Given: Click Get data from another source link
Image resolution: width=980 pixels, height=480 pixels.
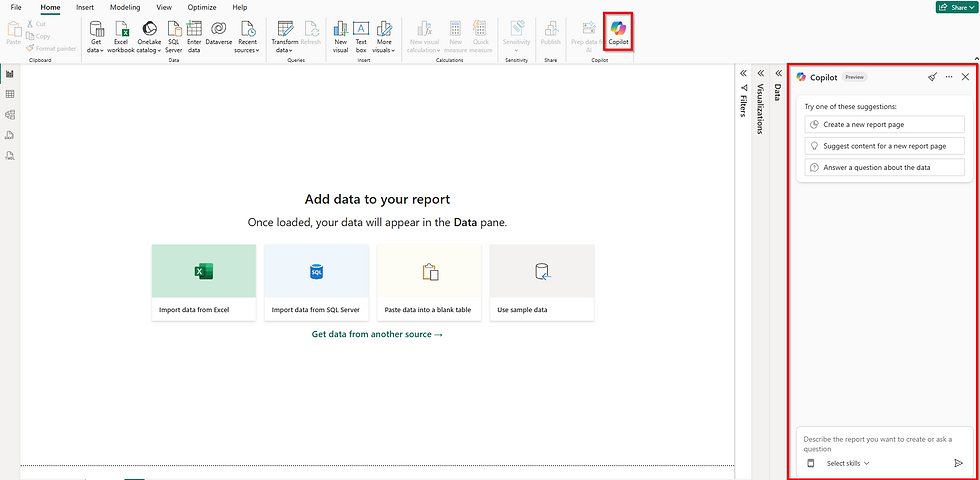Looking at the screenshot, I should tap(378, 334).
